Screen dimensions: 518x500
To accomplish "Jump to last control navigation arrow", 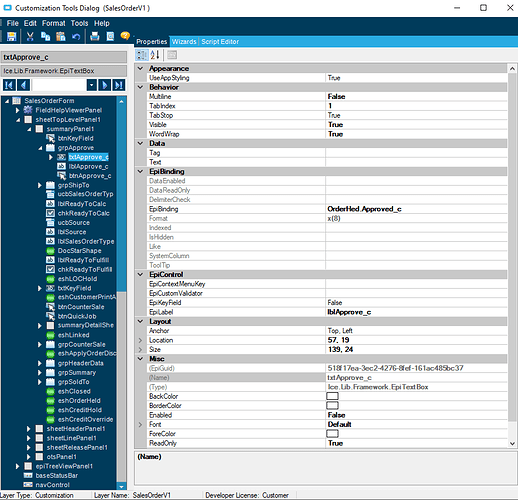I will pos(119,85).
